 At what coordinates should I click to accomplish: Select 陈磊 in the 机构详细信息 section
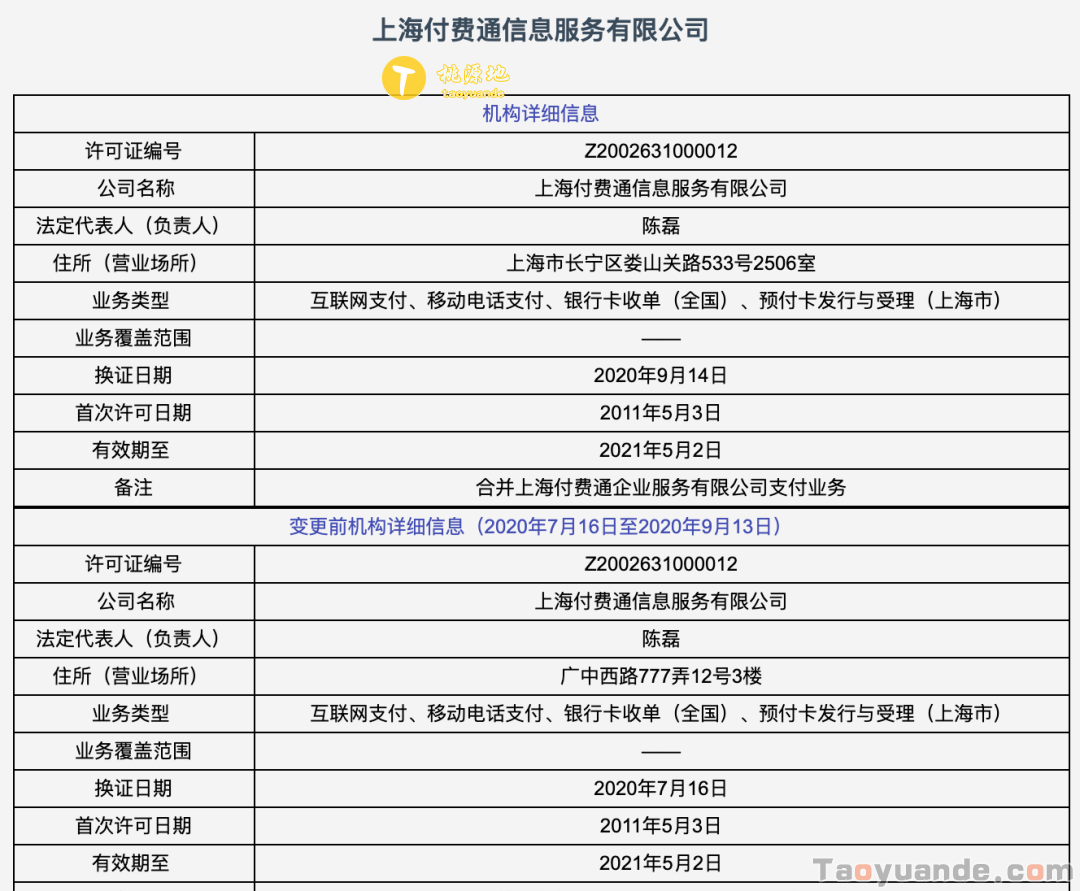click(x=661, y=226)
